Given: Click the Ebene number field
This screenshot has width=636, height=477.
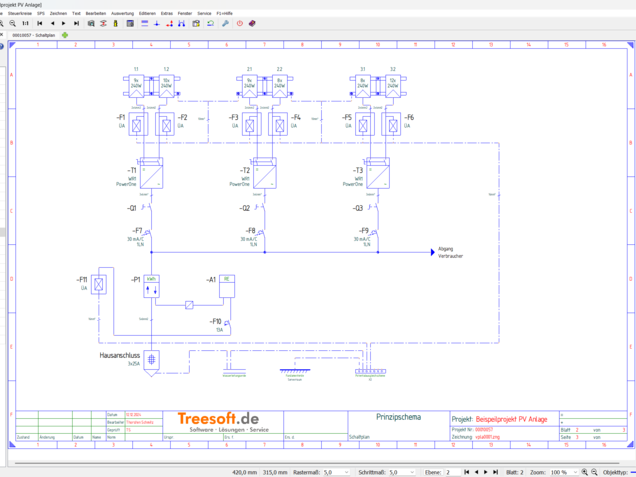Looking at the screenshot, I should [x=453, y=472].
